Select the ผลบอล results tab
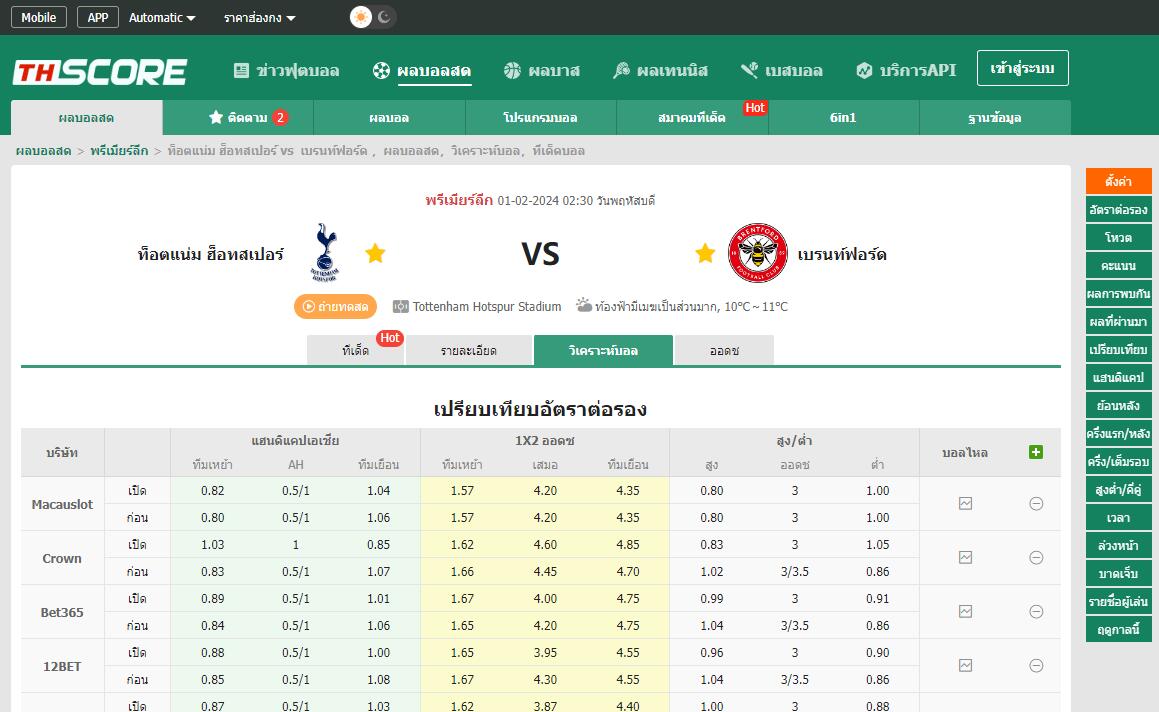Screen dimensions: 1159x712 [390, 118]
